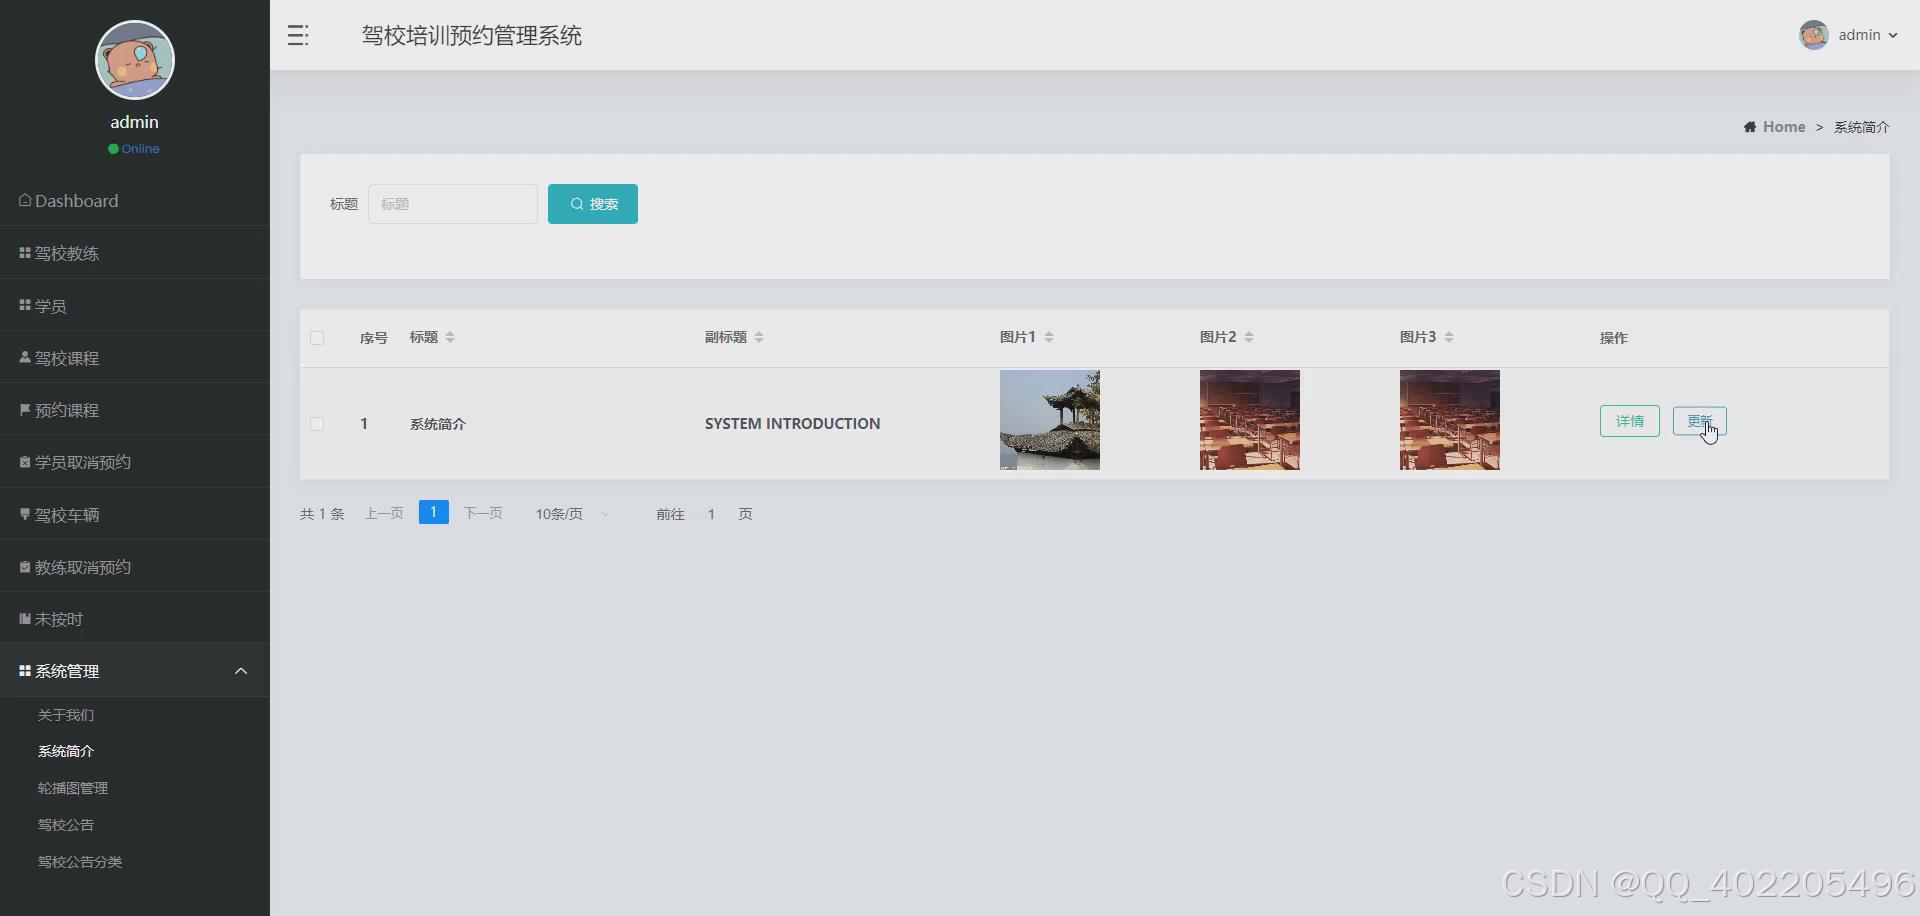This screenshot has width=1920, height=916.
Task: Click the admin avatar in the top bar
Action: coord(1813,35)
